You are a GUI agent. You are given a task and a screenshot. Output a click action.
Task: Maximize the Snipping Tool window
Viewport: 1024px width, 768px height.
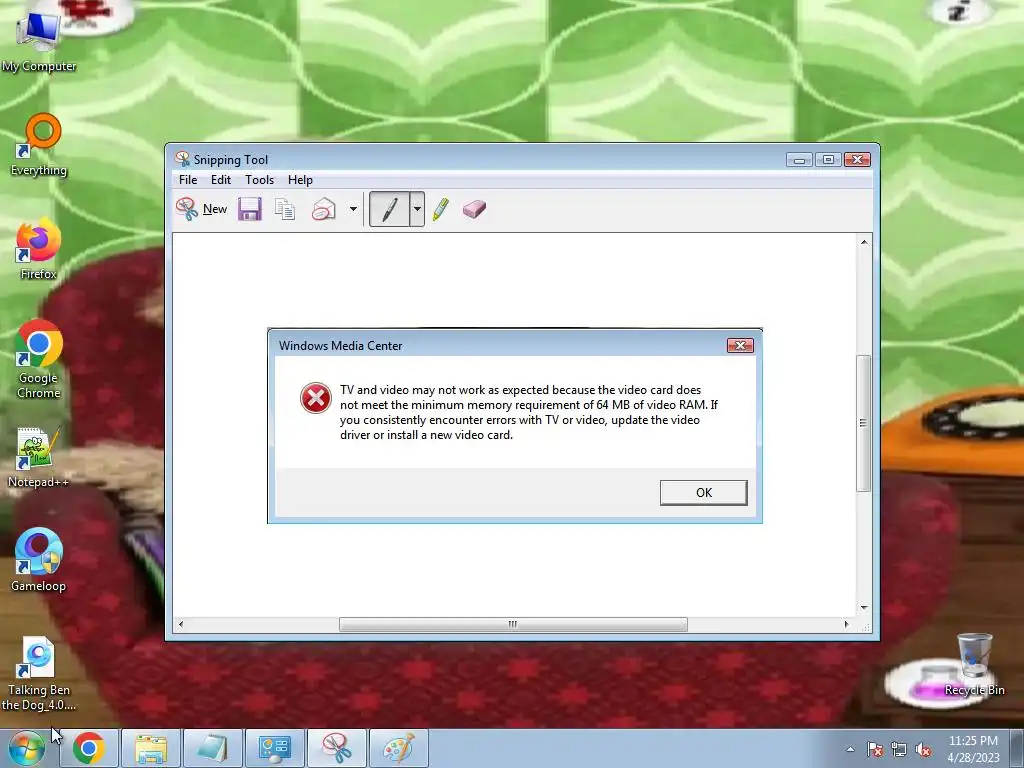(x=828, y=159)
